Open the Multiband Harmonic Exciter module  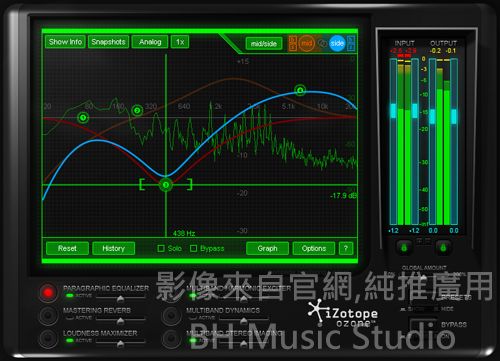point(171,293)
